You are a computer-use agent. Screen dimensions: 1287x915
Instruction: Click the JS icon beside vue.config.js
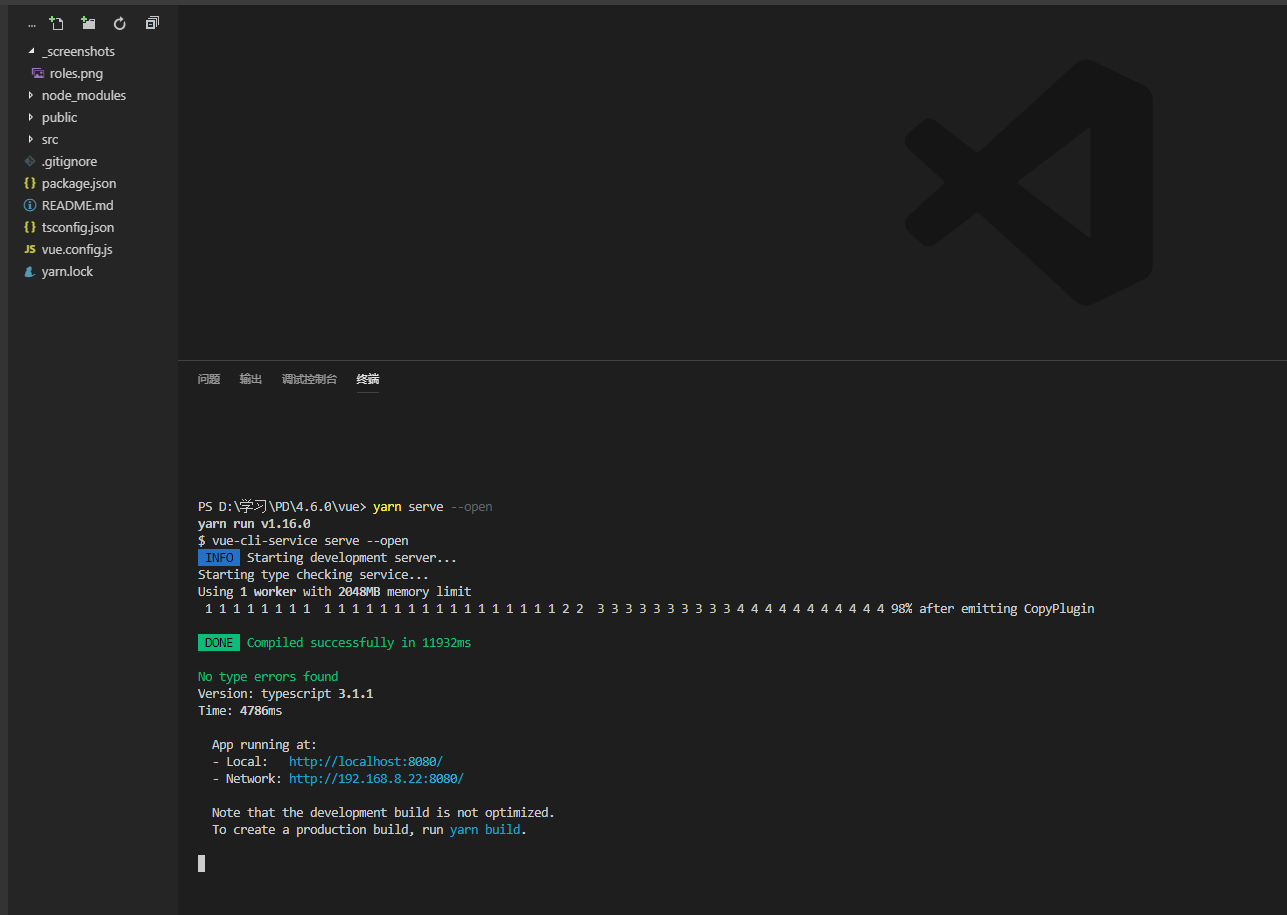pyautogui.click(x=30, y=249)
